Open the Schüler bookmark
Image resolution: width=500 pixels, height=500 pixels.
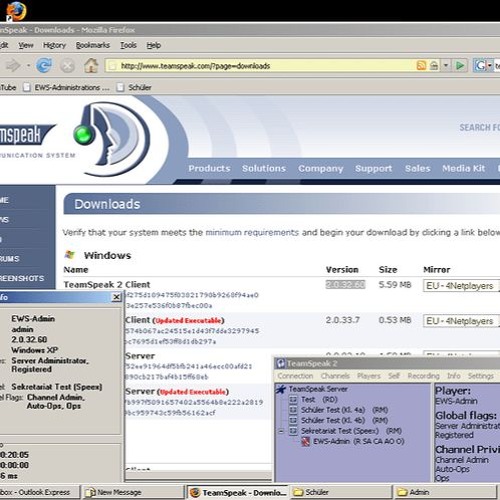[x=134, y=87]
